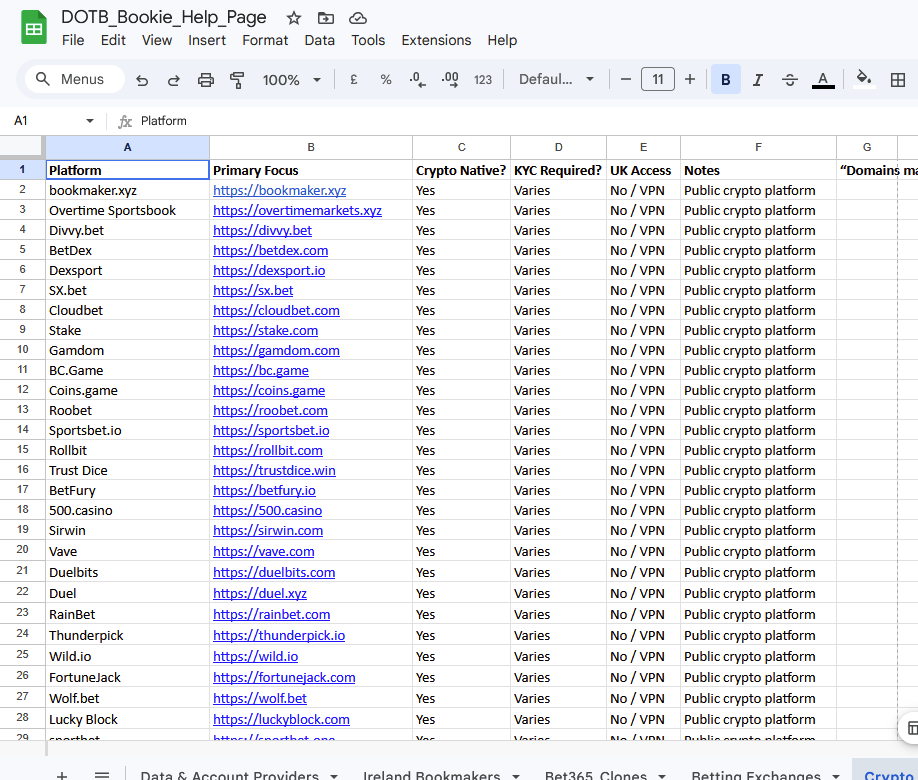The height and width of the screenshot is (780, 918).
Task: Star the DOTB_Bookie_Help_Page document
Action: (x=294, y=18)
